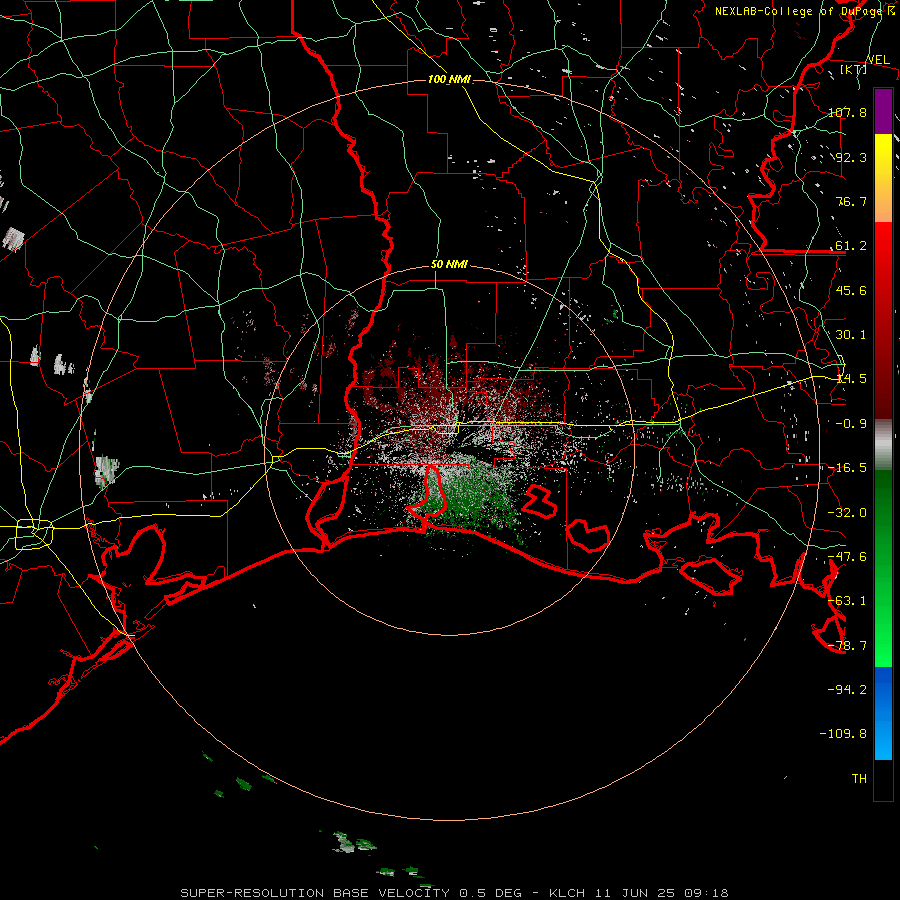This screenshot has width=900, height=900.
Task: Click the gray segment of the color bar
Action: pyautogui.click(x=883, y=445)
